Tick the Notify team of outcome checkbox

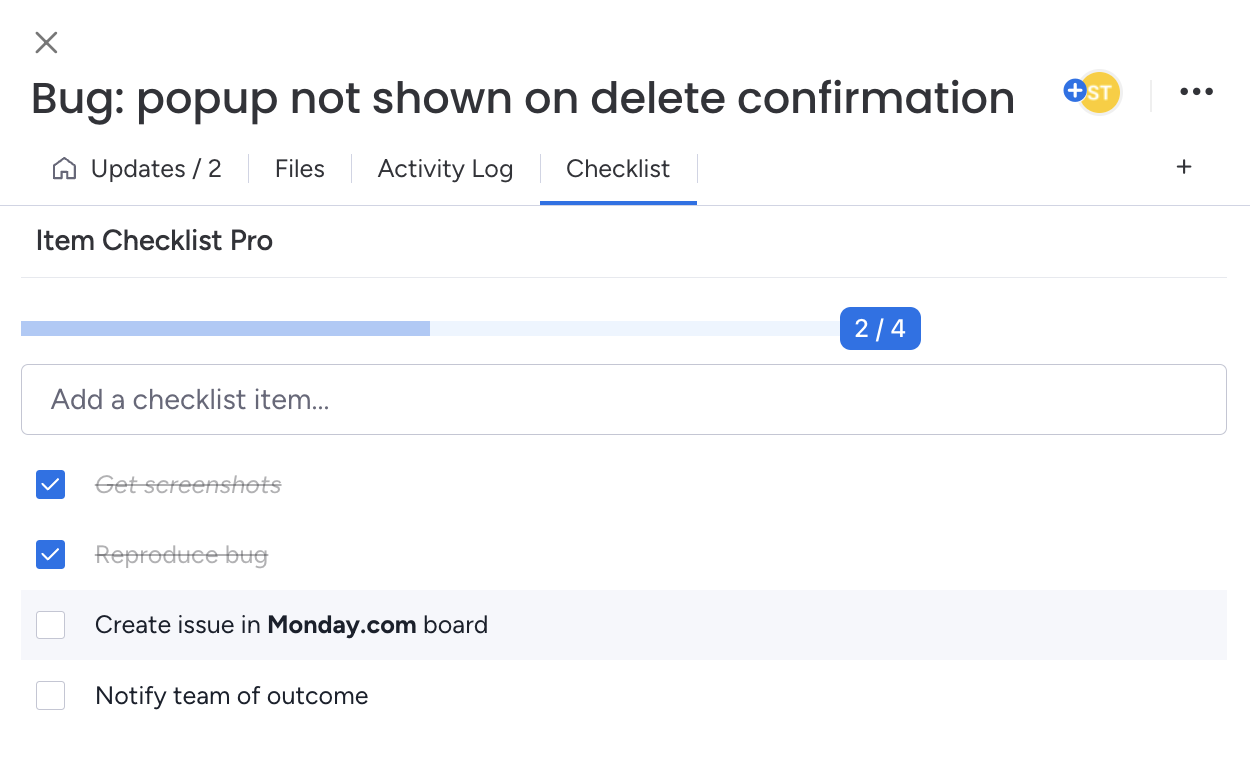pos(51,696)
